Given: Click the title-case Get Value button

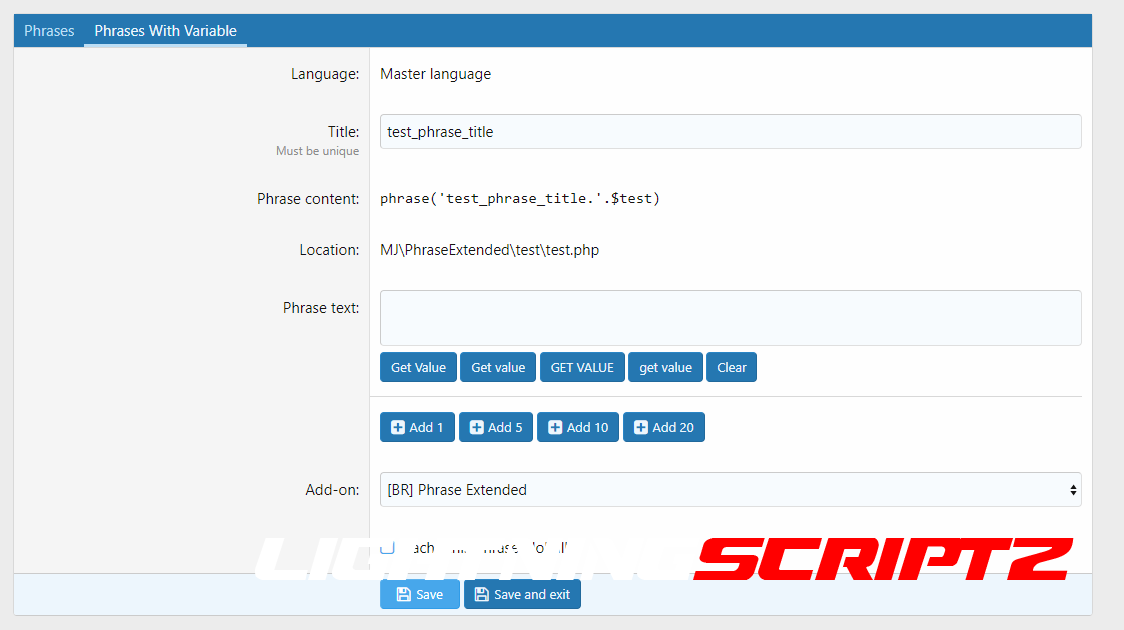Looking at the screenshot, I should [x=418, y=368].
